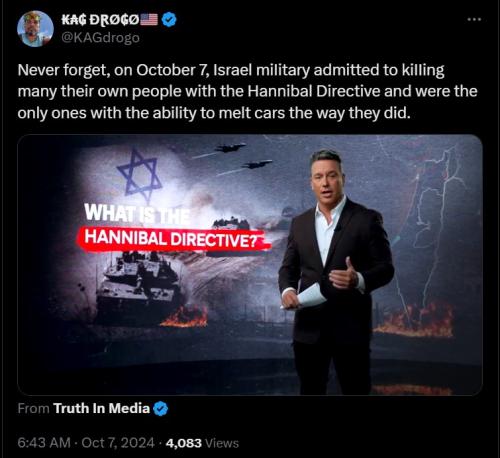Play the Hannibal Directive video thumbnail
This screenshot has height=458, width=500.
pyautogui.click(x=250, y=265)
